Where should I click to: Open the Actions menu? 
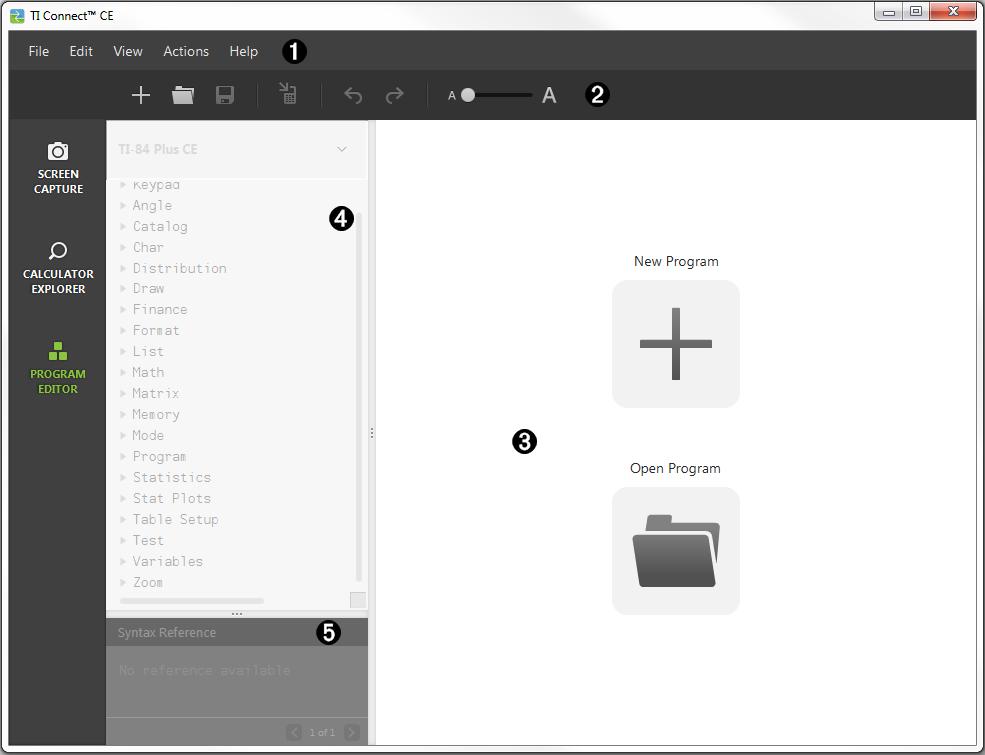[186, 51]
